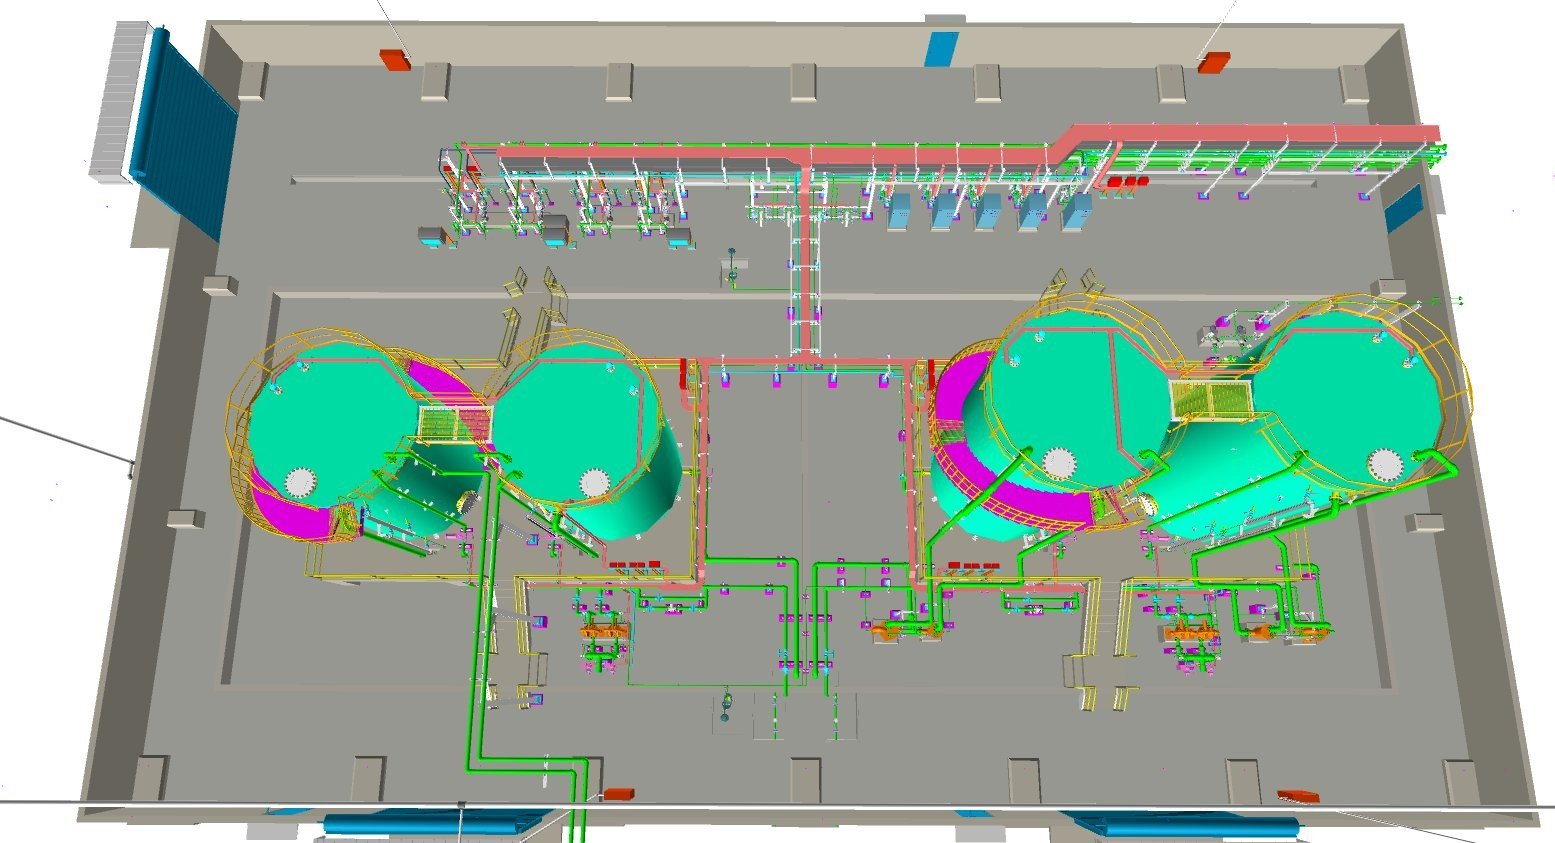Select the small blue door on the top wall
Viewport: 1555px width, 843px height.
click(x=941, y=48)
